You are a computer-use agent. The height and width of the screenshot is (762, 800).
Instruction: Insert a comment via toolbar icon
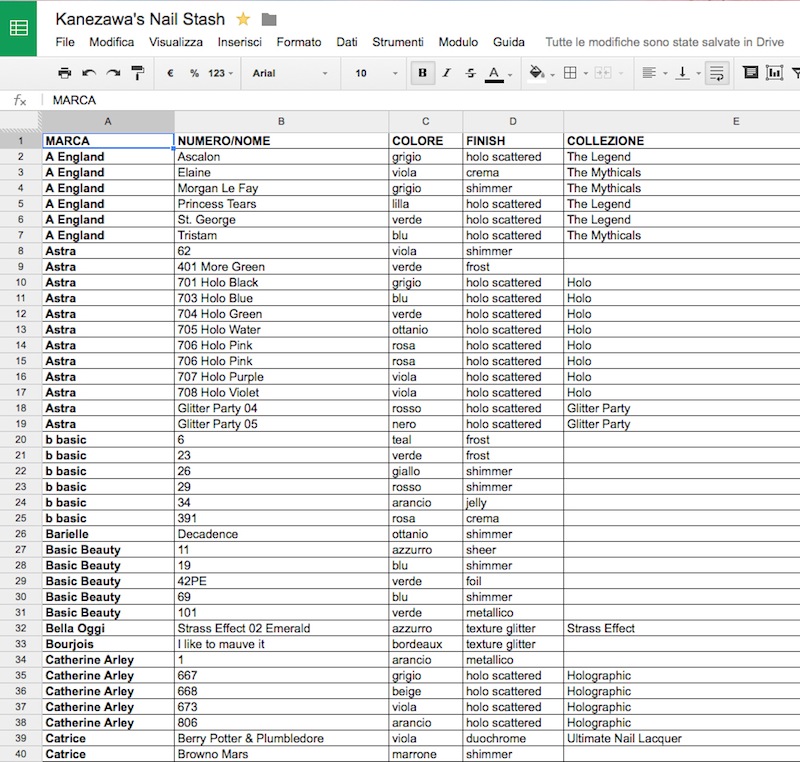[x=751, y=73]
